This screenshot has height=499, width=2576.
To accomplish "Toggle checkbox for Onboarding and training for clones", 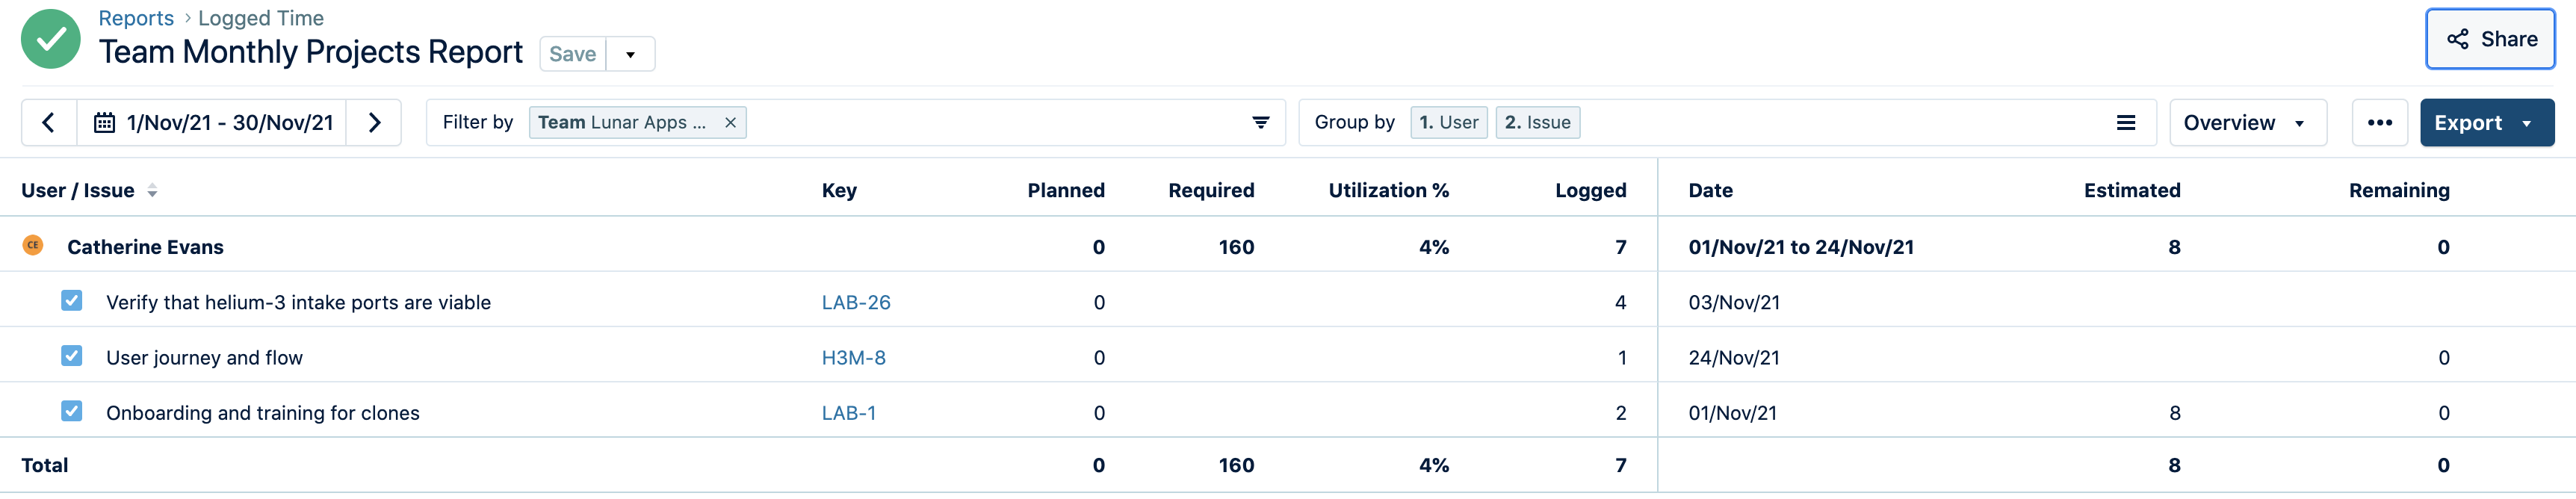I will coord(72,411).
